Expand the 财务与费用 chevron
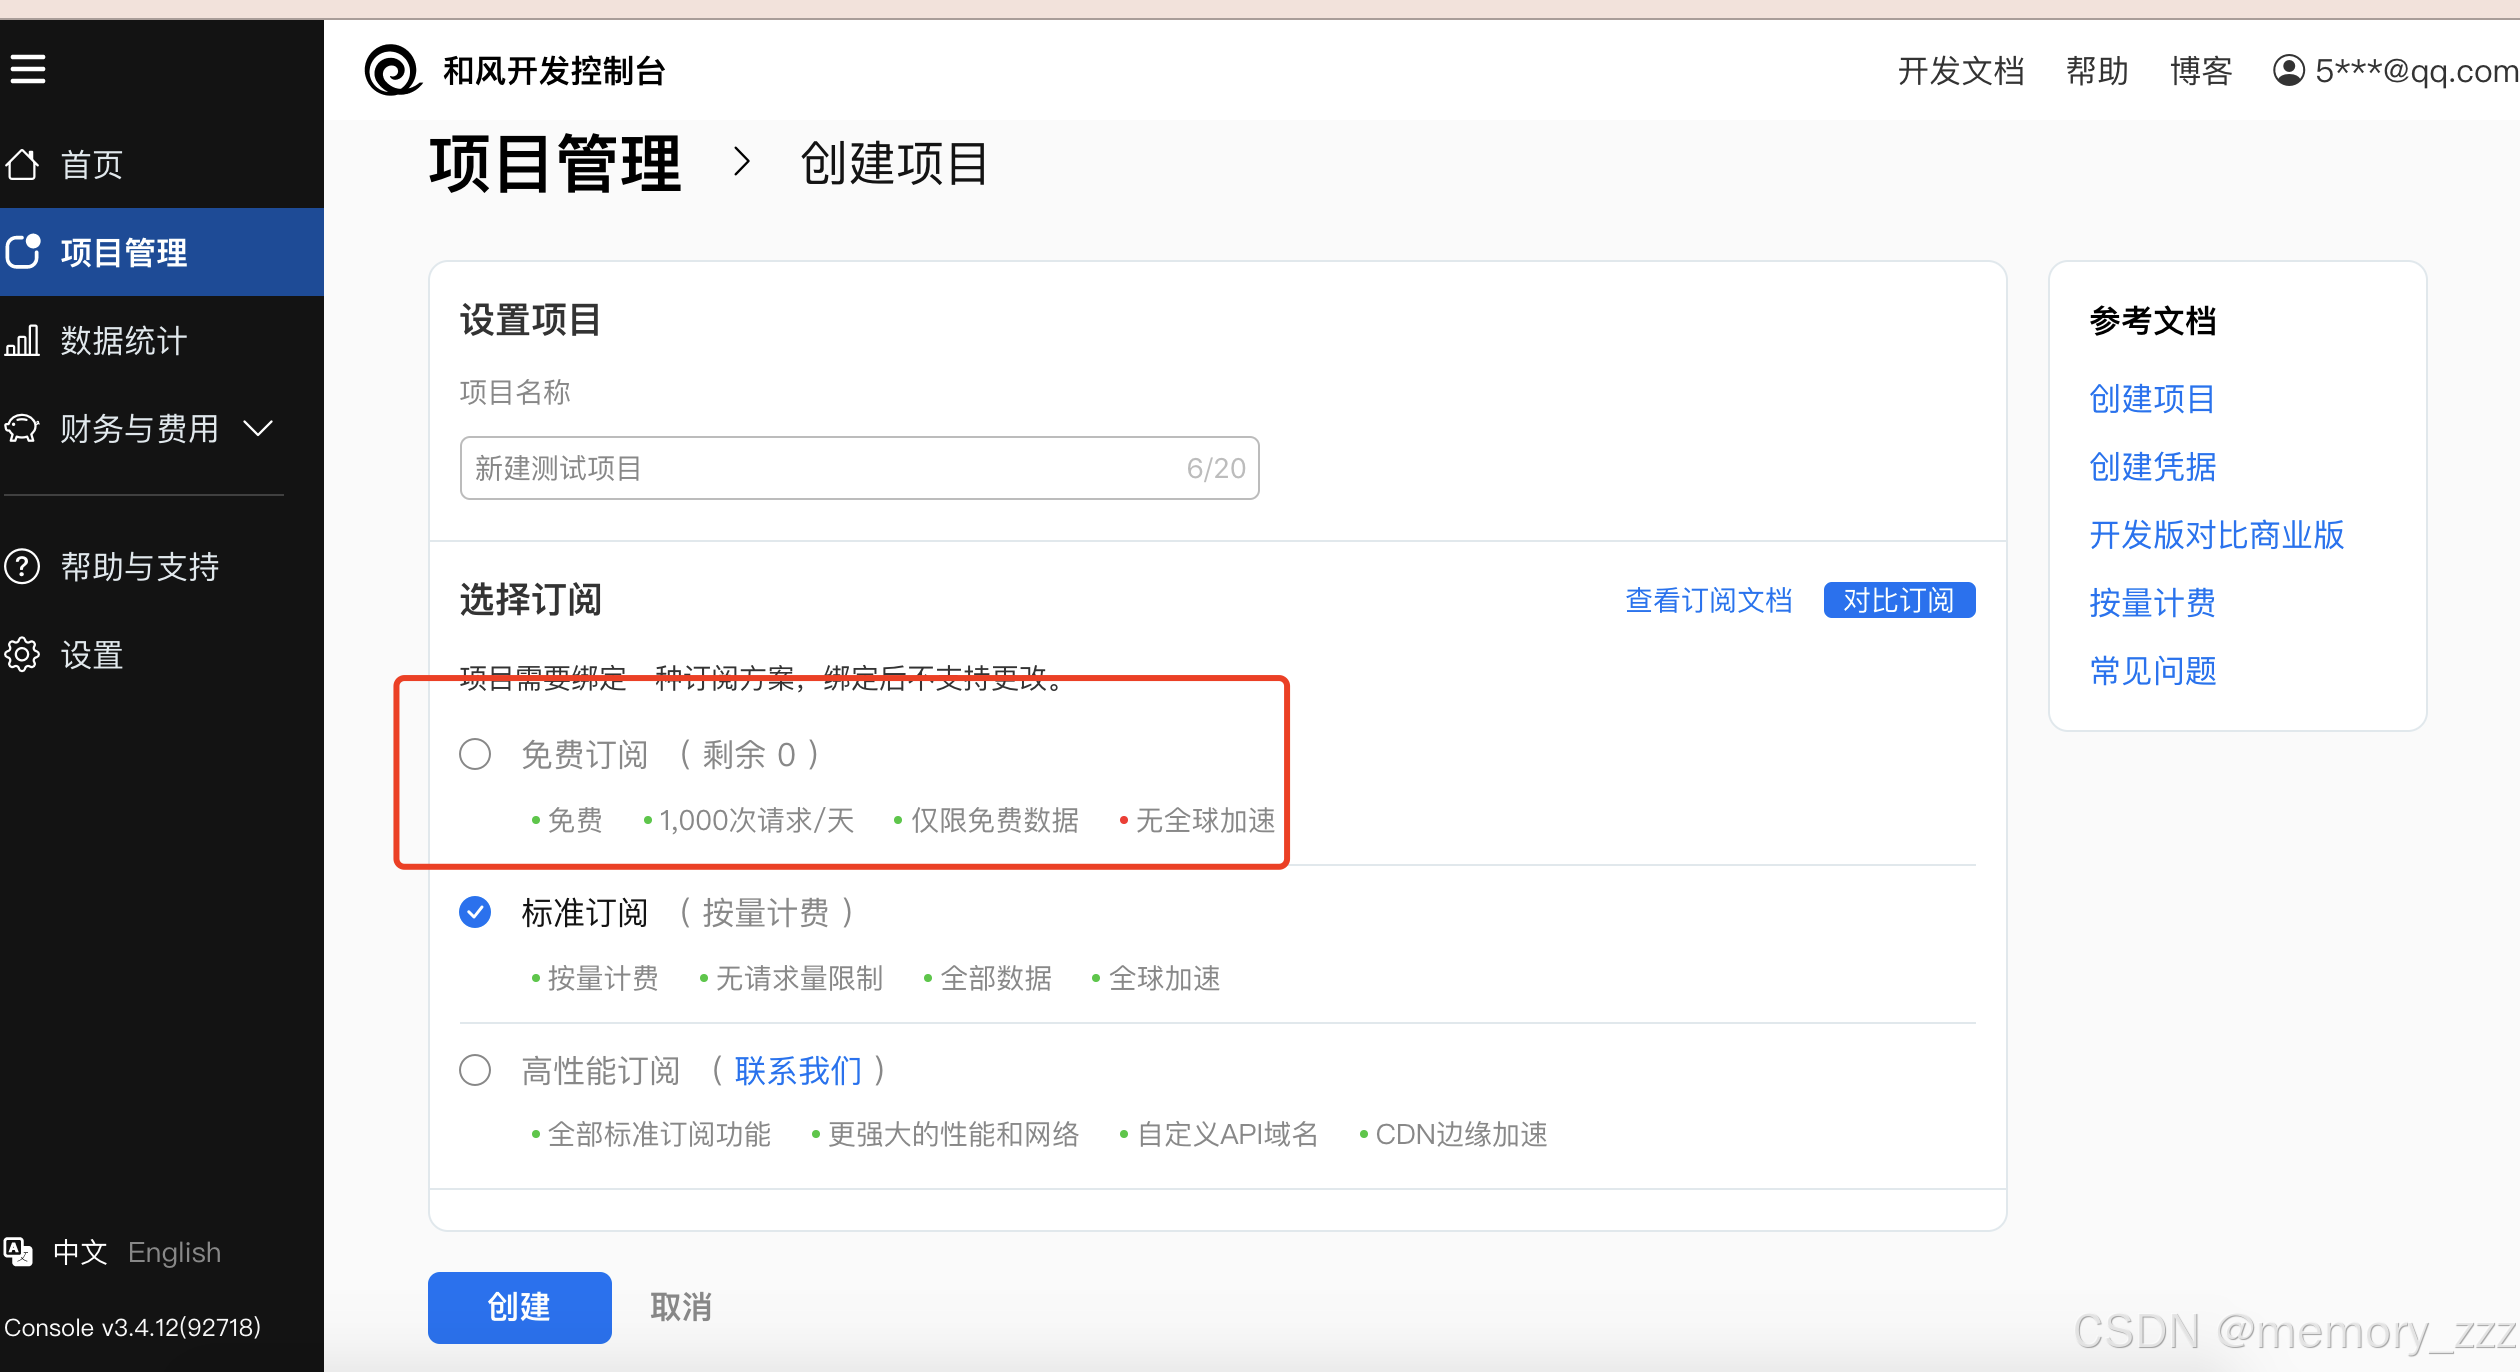 (x=258, y=429)
